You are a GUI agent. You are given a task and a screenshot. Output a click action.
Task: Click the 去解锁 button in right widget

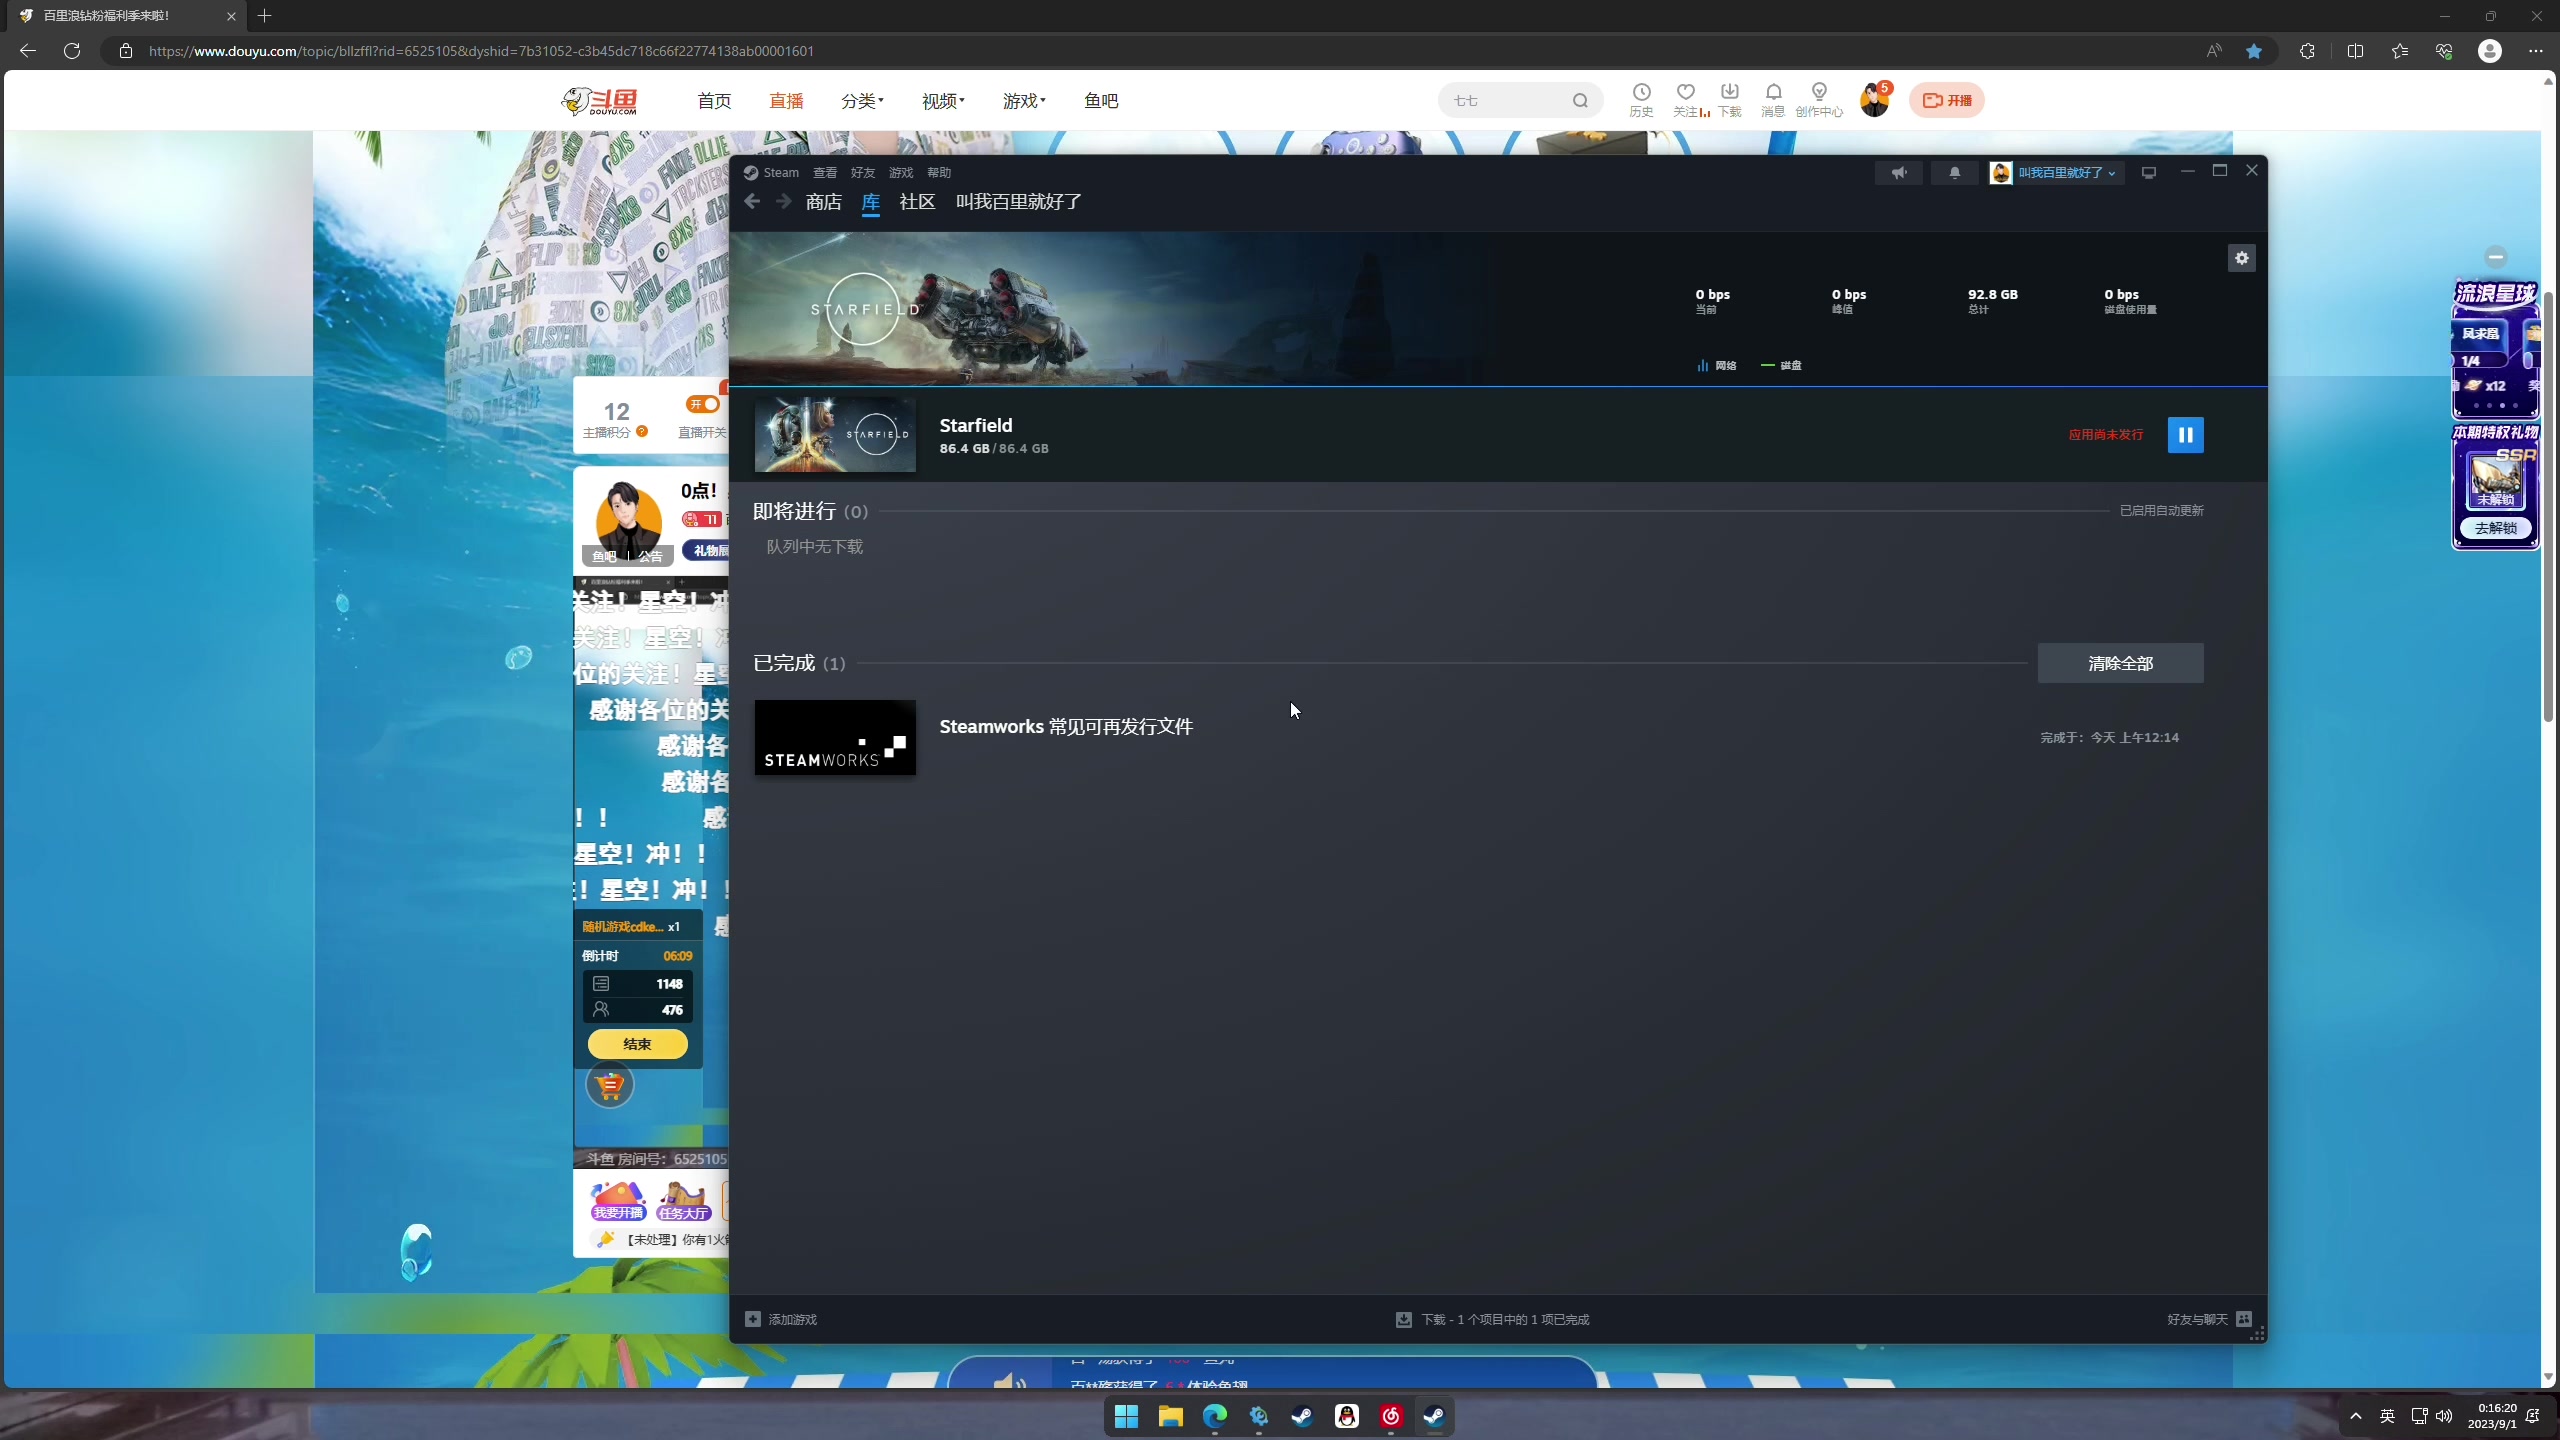pyautogui.click(x=2495, y=528)
